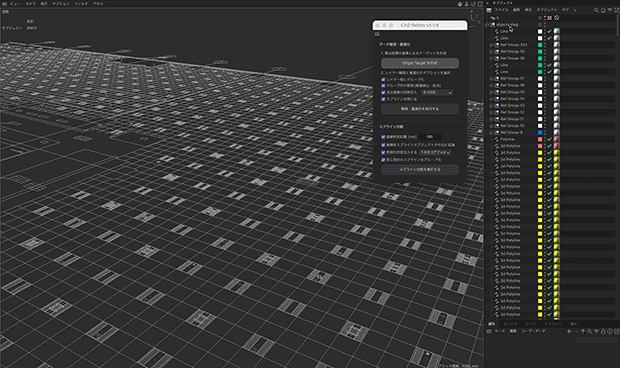Image resolution: width=620 pixels, height=368 pixels.
Task: Expand the Ref Group-333 tree node
Action: [491, 45]
